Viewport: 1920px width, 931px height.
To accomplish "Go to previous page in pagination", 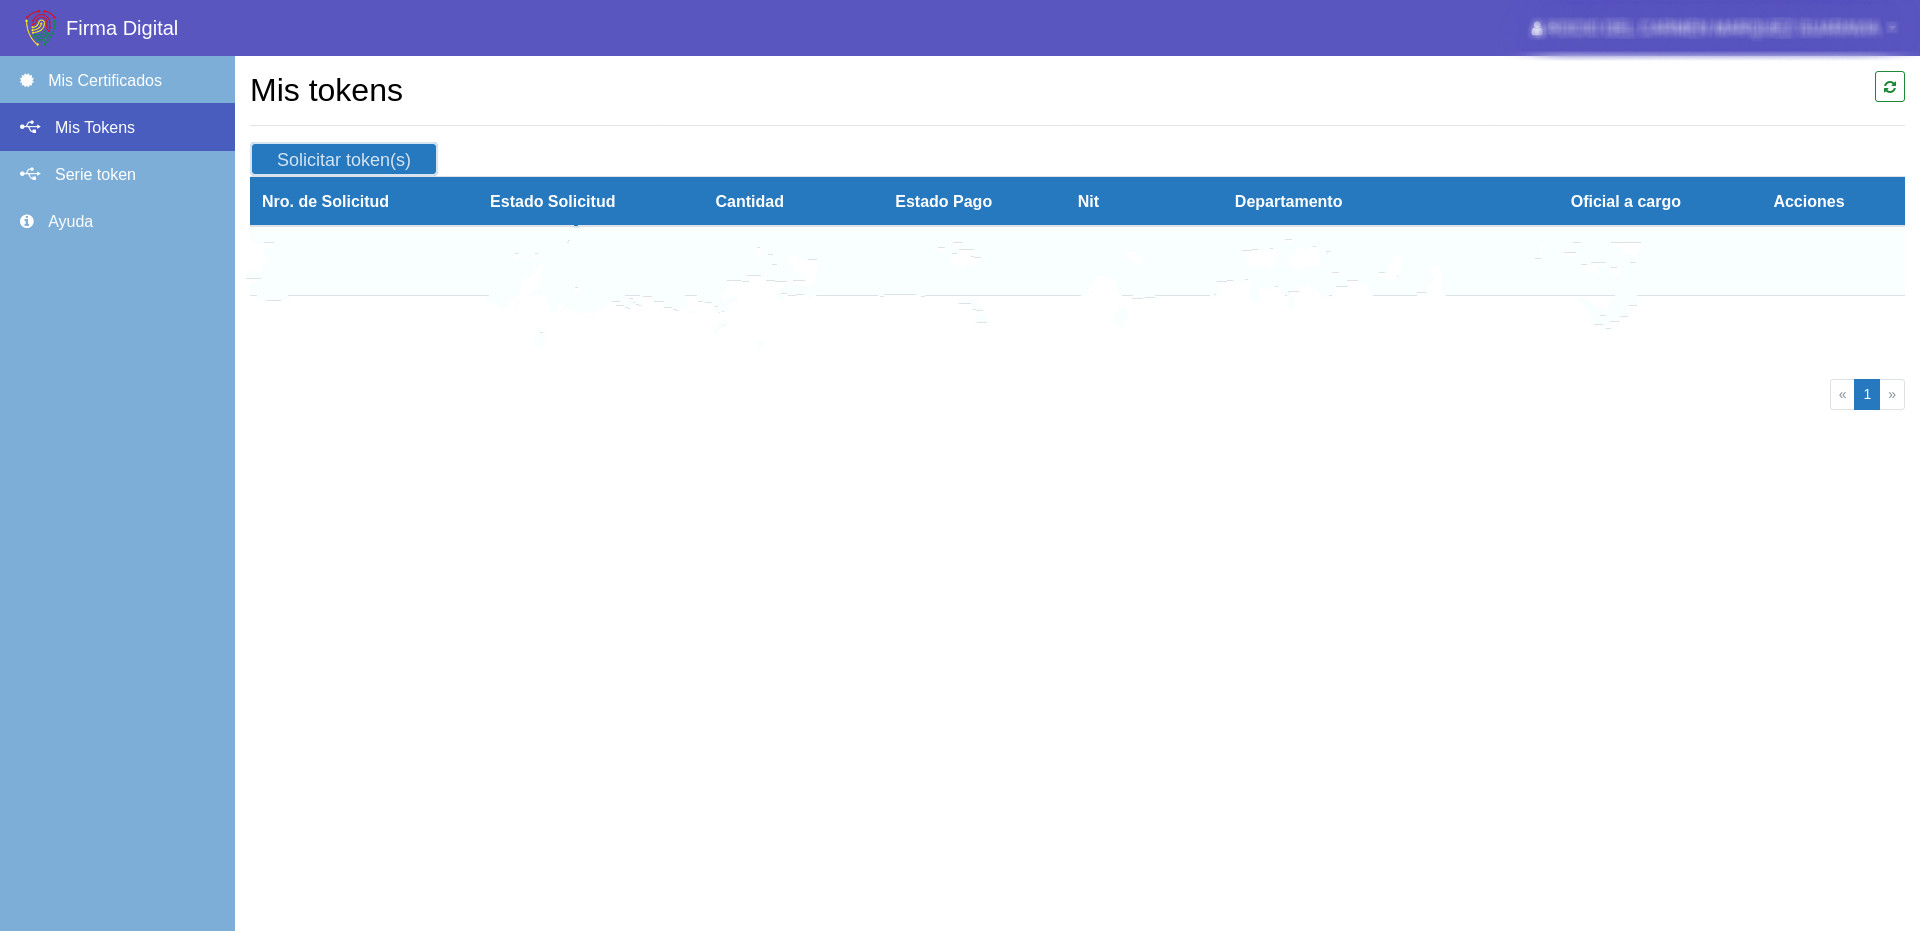I will [1842, 395].
